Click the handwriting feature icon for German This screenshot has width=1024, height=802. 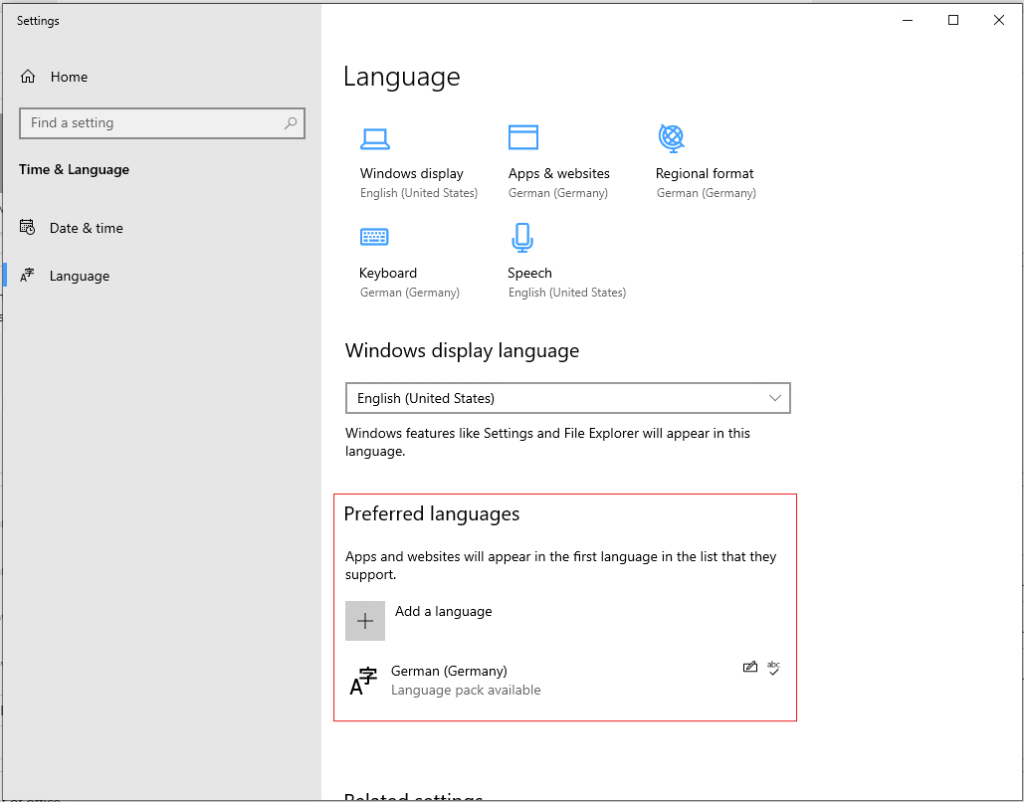click(x=750, y=667)
